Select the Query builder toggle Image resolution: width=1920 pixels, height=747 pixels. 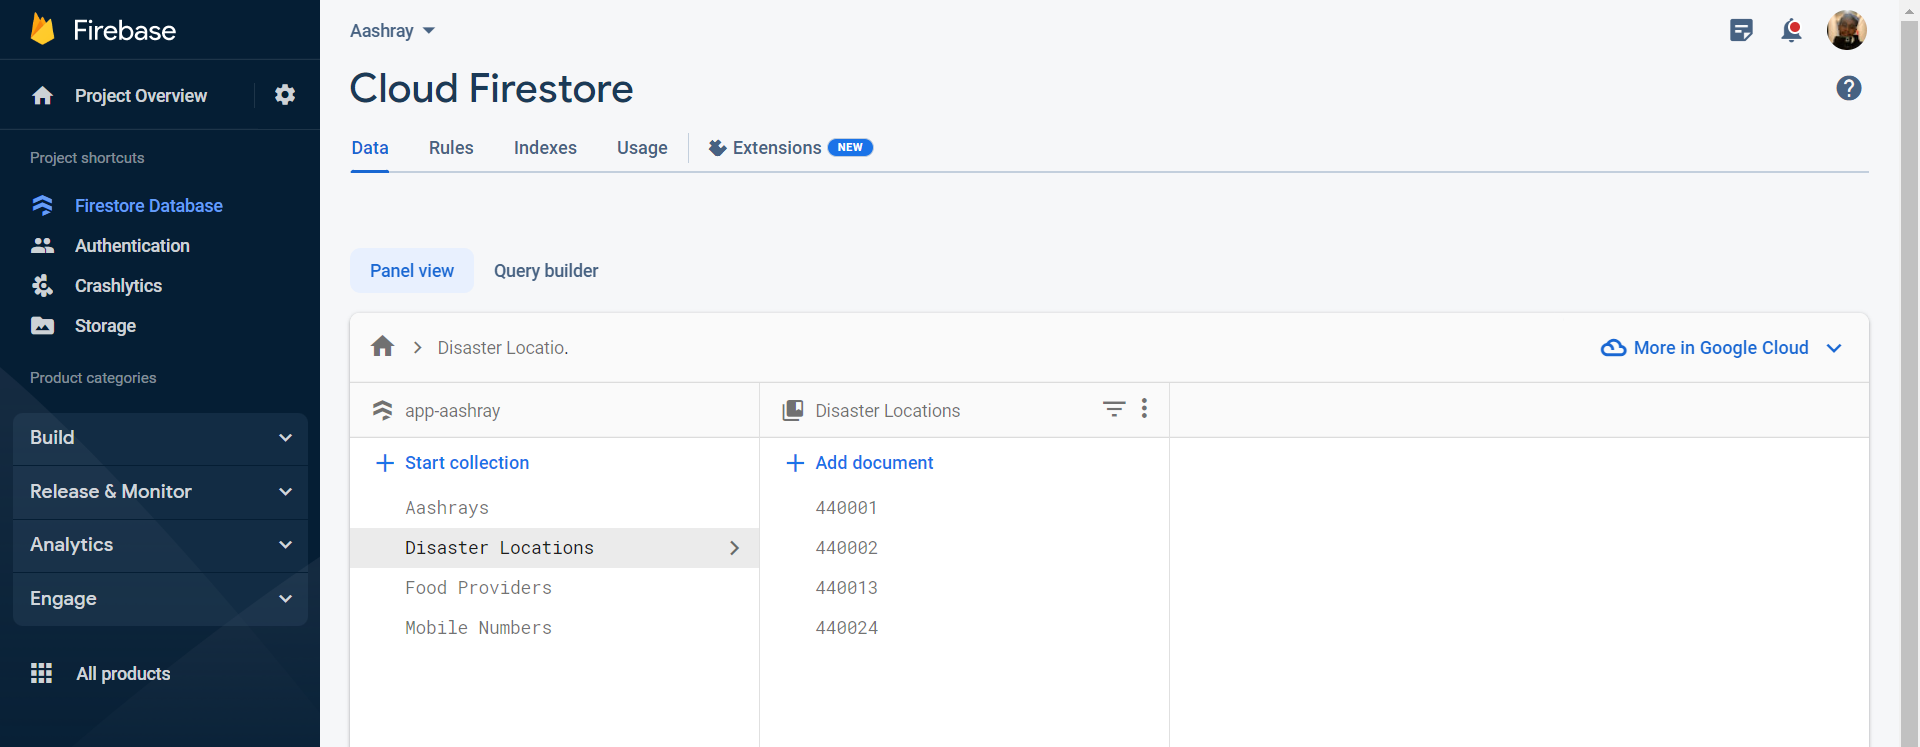coord(546,271)
